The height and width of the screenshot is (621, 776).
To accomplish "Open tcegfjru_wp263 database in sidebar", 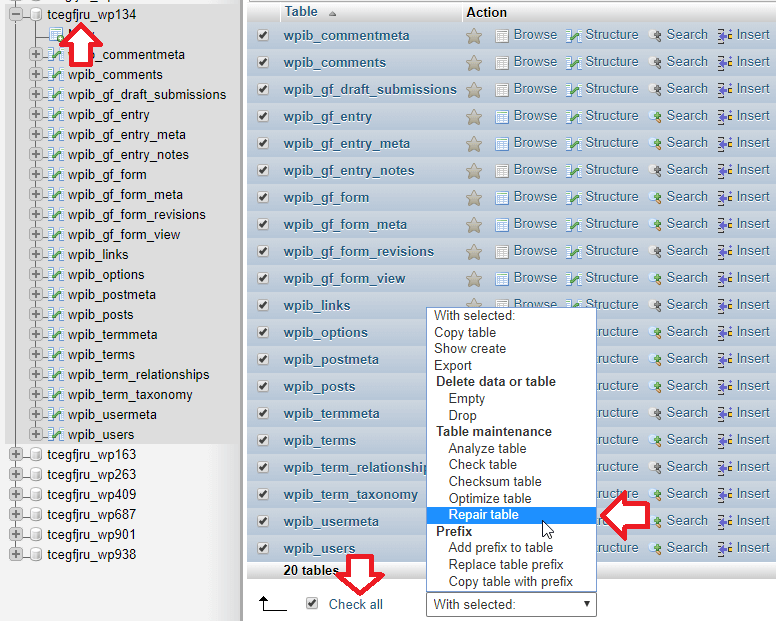I will 92,475.
